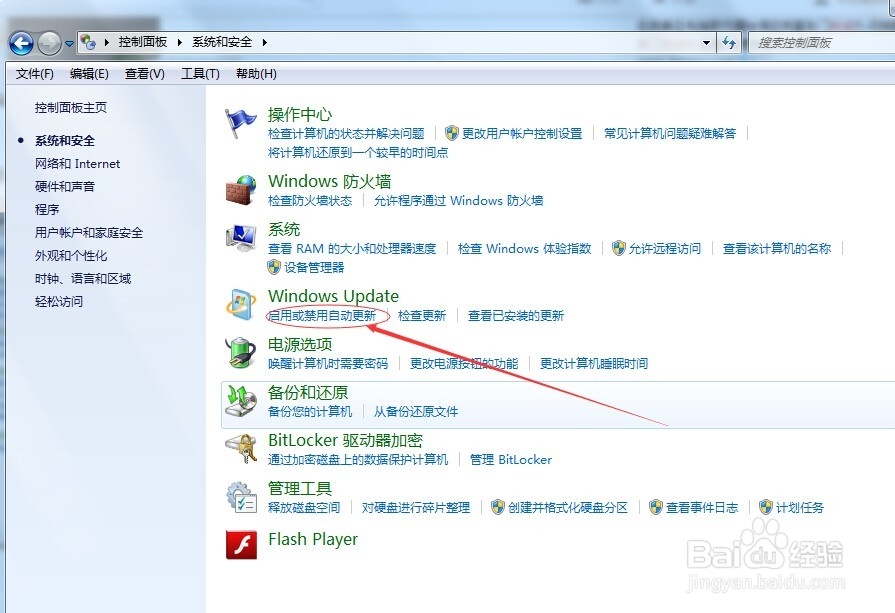Open the address bar history dropdown
The height and width of the screenshot is (613, 895).
tap(707, 43)
